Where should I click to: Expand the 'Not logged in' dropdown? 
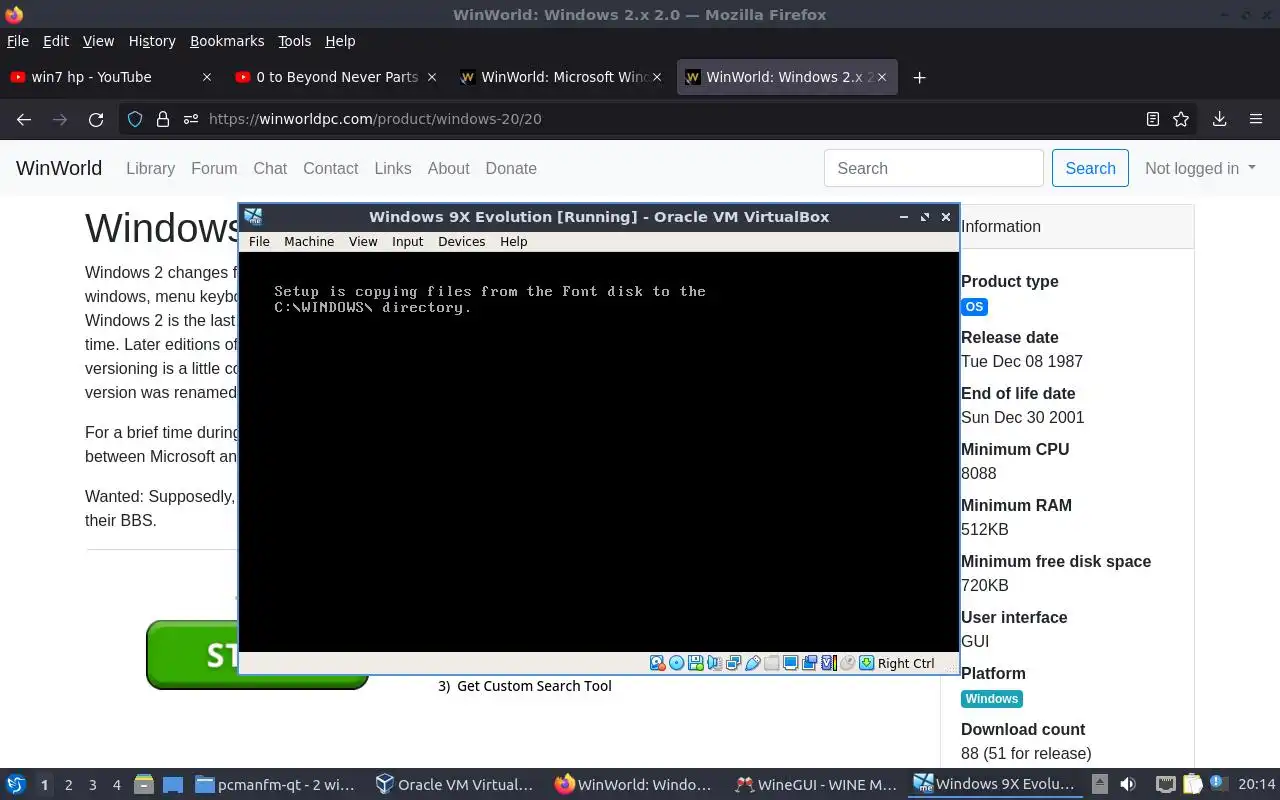1200,168
